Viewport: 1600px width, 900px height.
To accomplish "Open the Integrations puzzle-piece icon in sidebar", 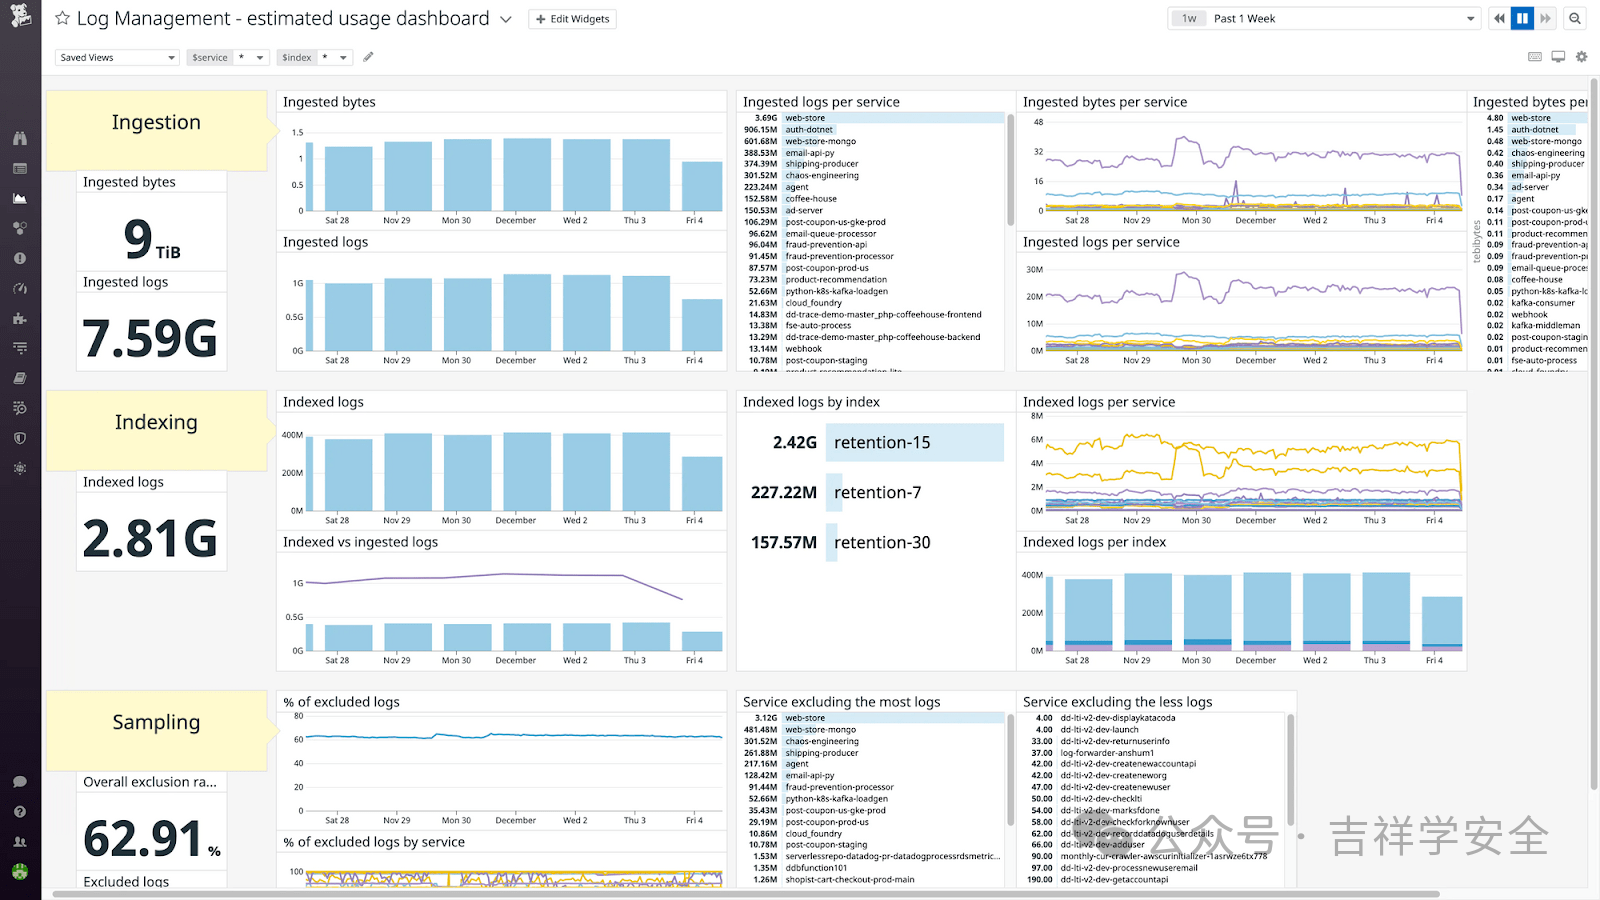I will (x=20, y=318).
